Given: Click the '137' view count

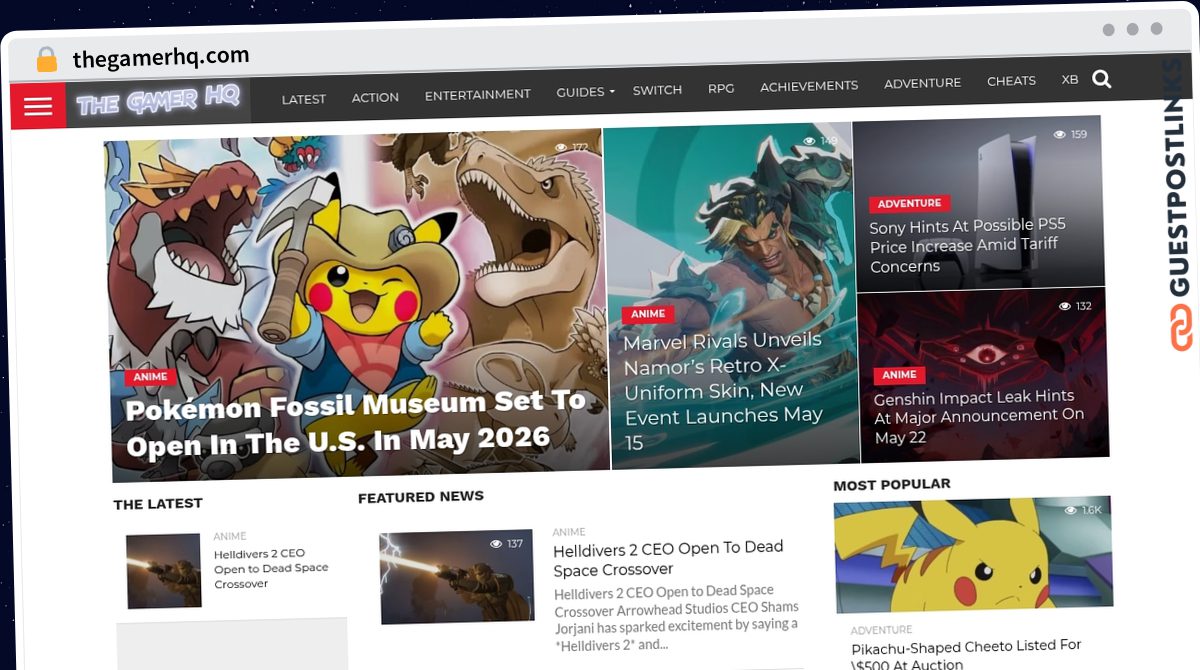Looking at the screenshot, I should (515, 544).
